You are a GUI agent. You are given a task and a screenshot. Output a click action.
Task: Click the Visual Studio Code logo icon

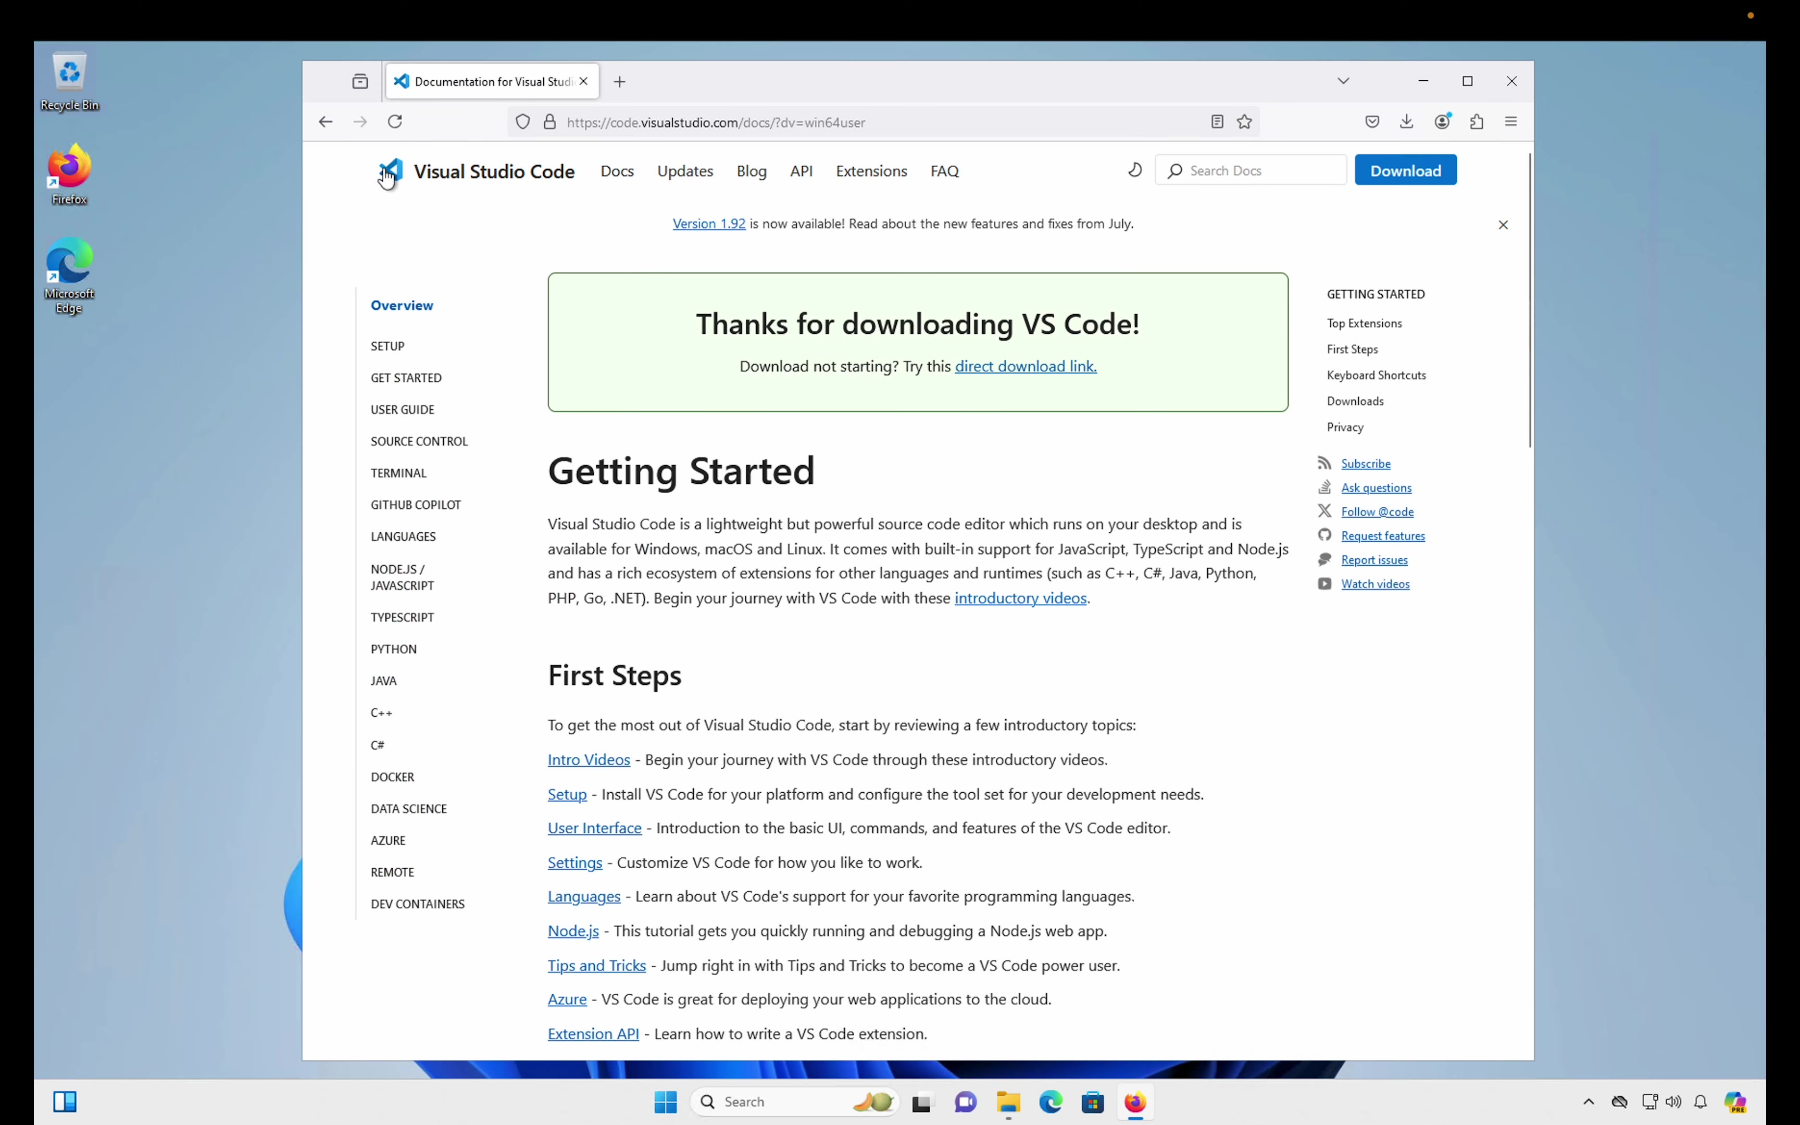point(391,171)
